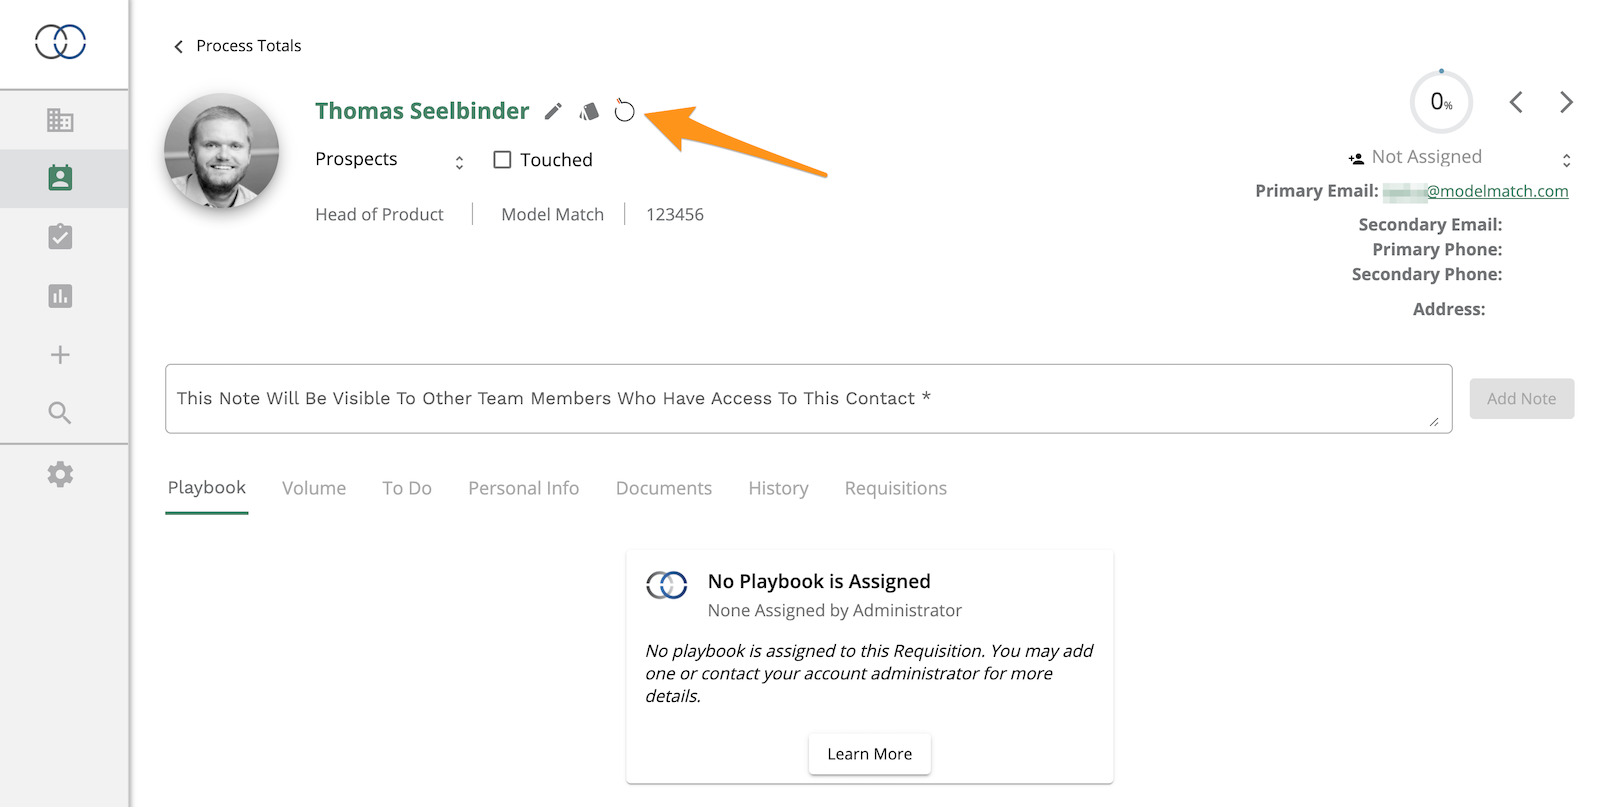The width and height of the screenshot is (1600, 807).
Task: Switch to the Volume tab
Action: click(314, 488)
